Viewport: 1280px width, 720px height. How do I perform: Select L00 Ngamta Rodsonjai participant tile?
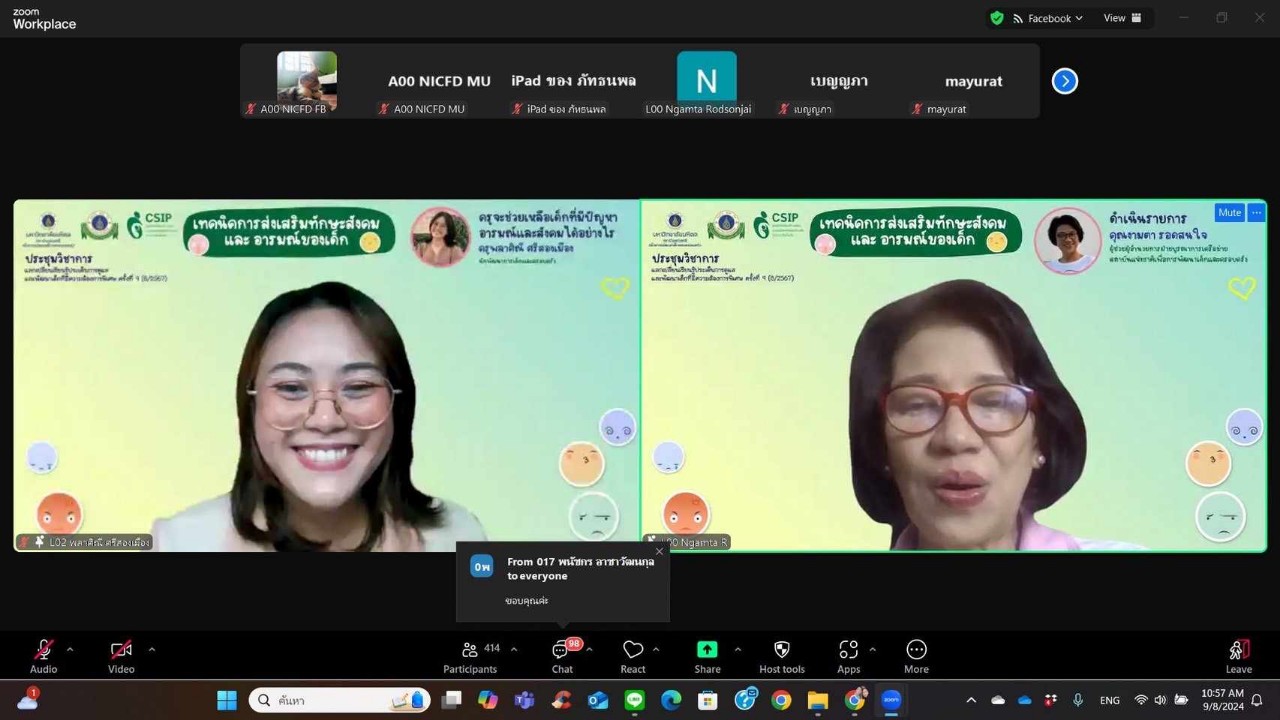(x=706, y=81)
